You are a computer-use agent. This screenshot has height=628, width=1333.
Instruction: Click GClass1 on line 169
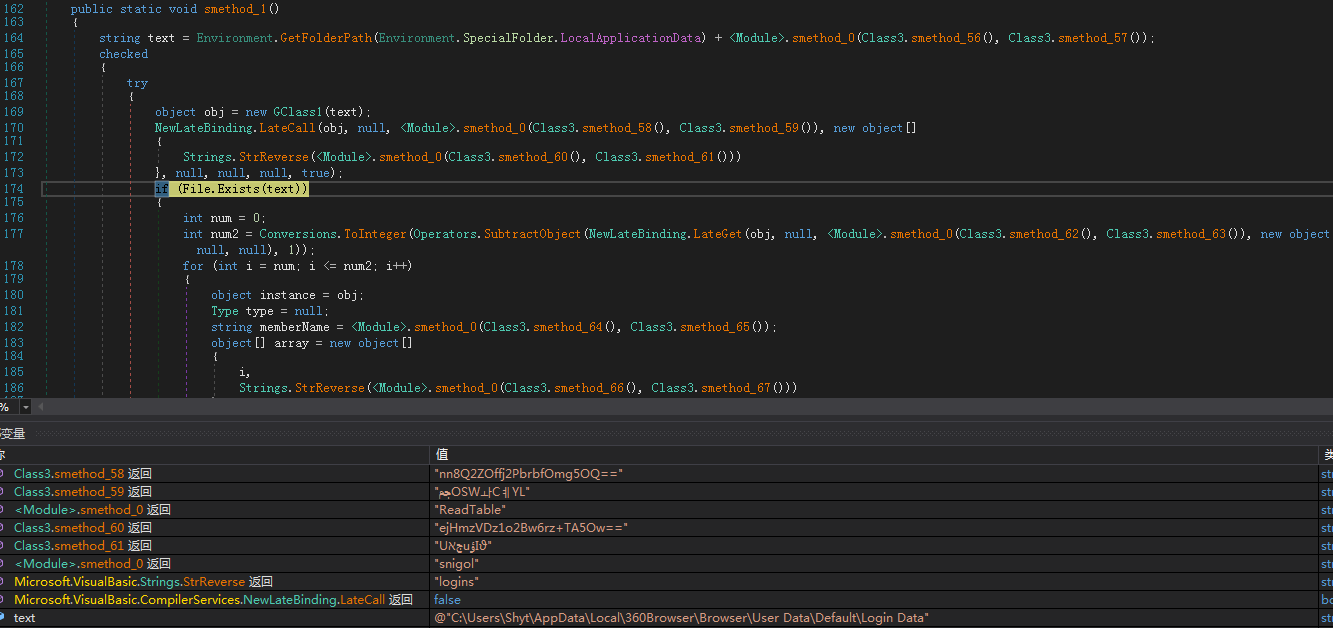pos(300,112)
